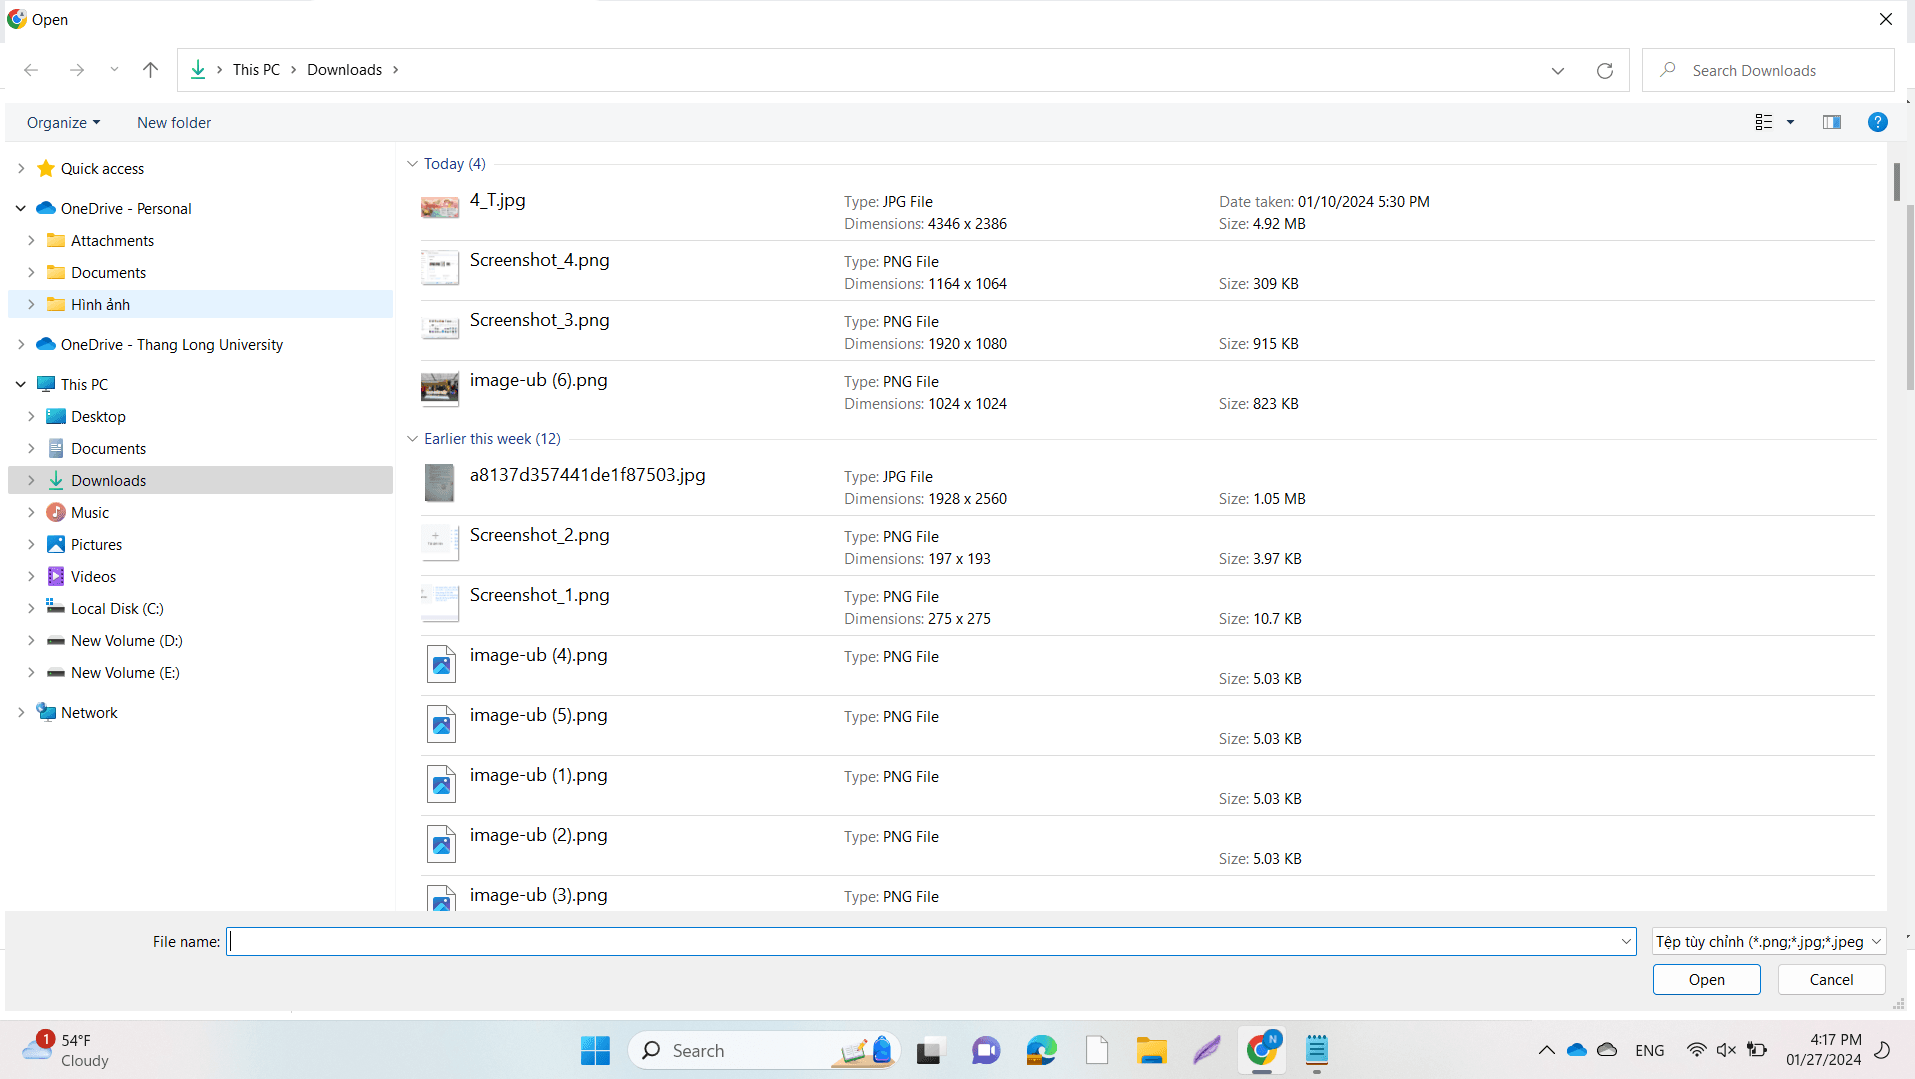Select Pictures in the navigation tree
Viewport: 1915px width, 1079px height.
coord(96,545)
